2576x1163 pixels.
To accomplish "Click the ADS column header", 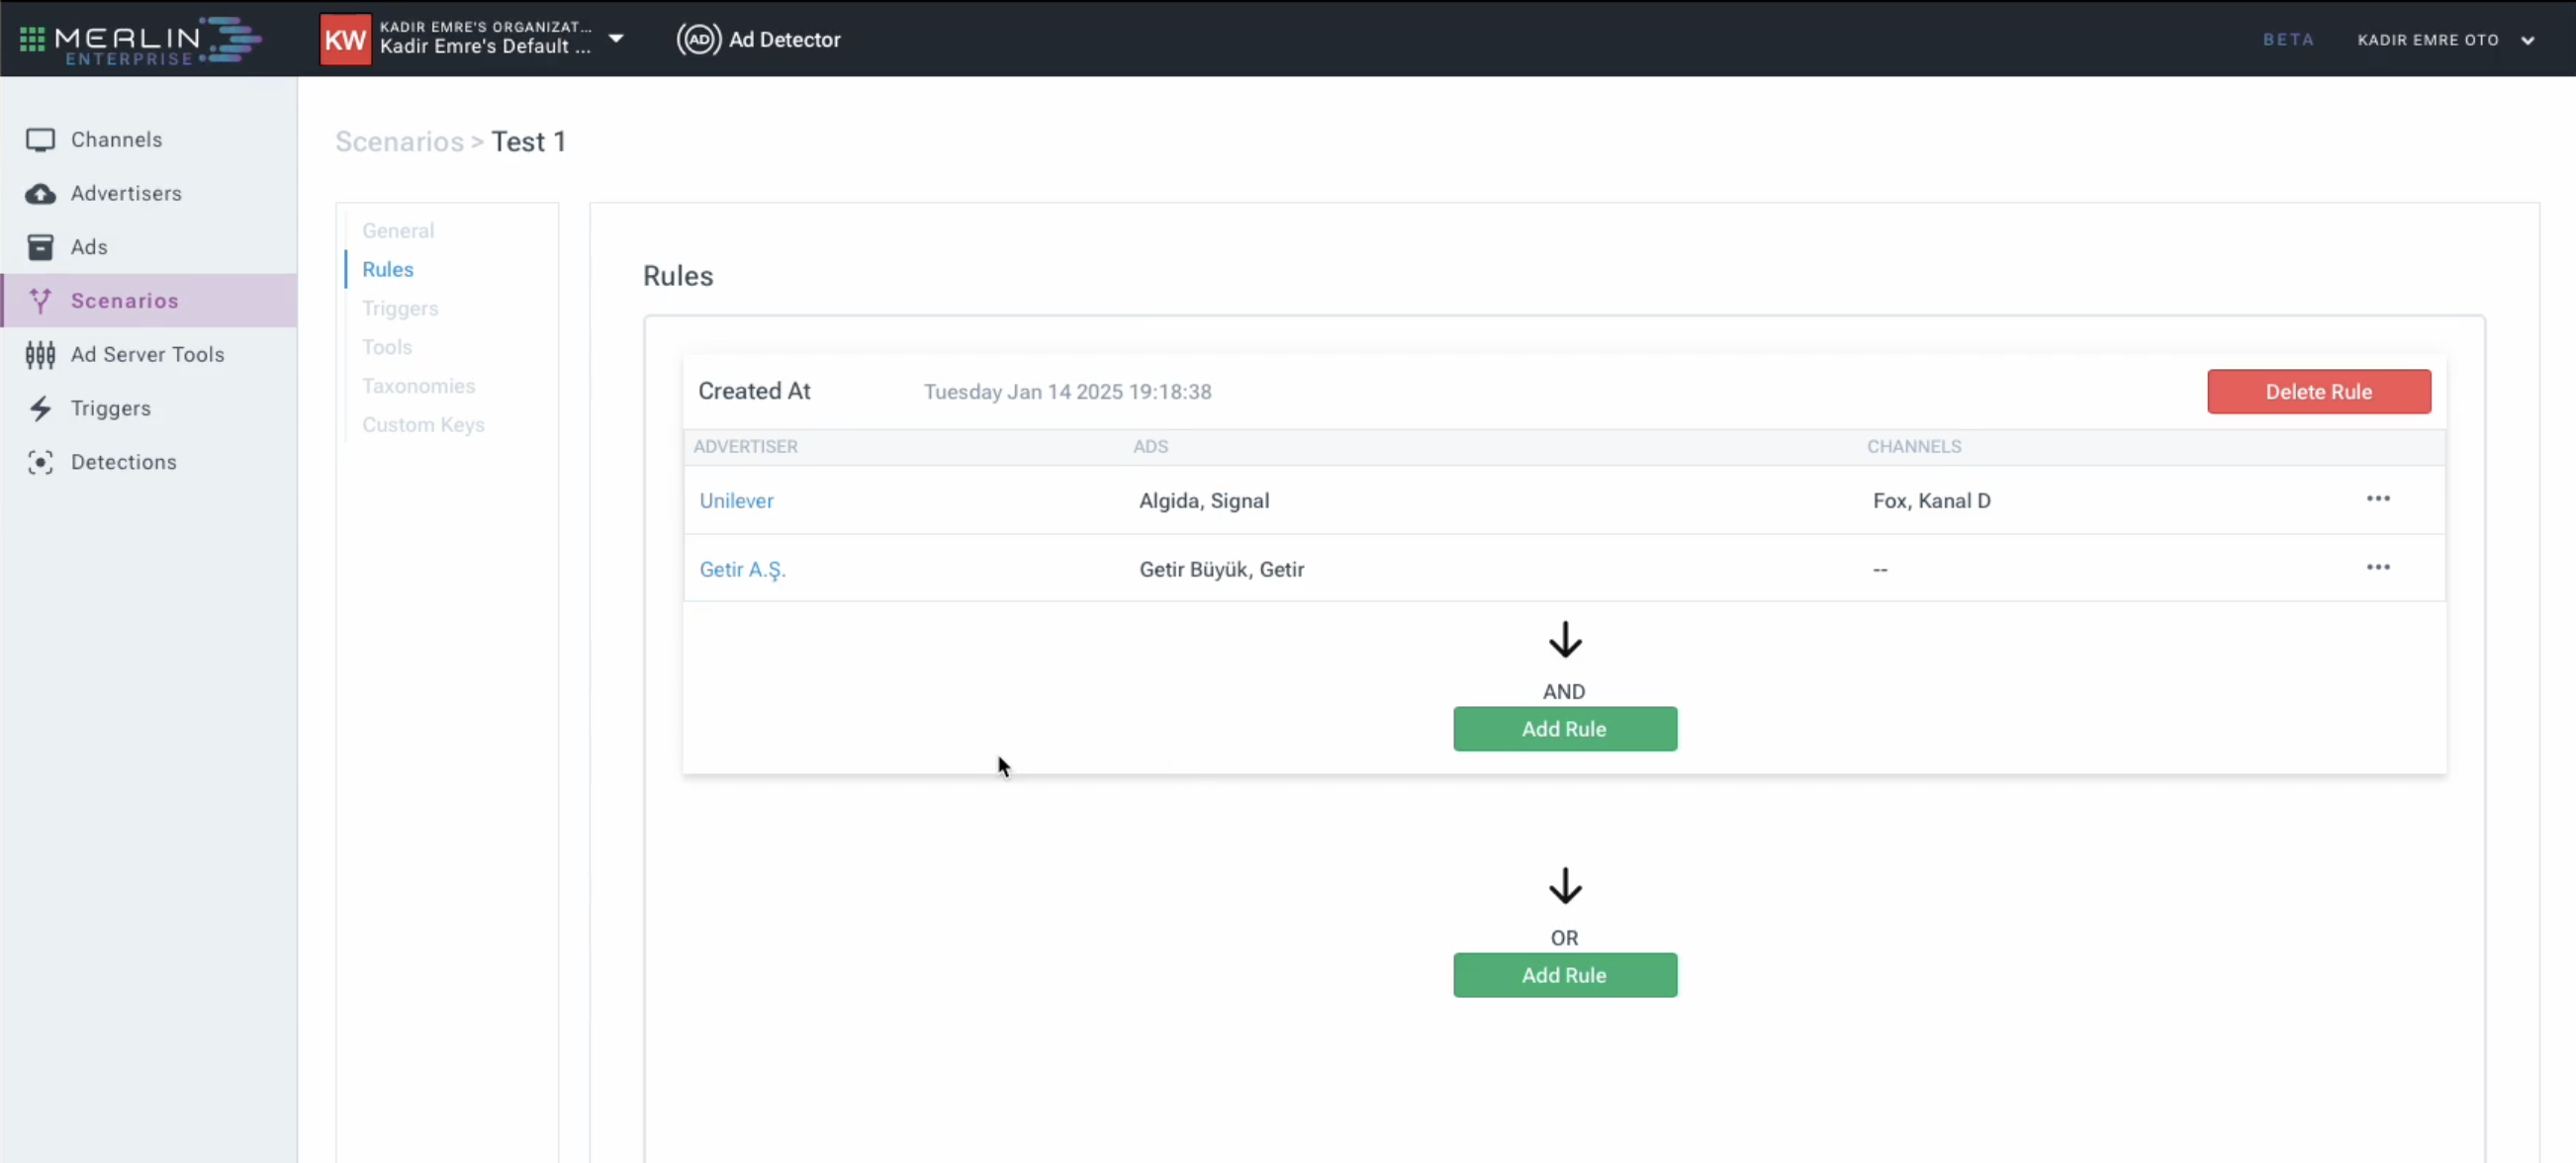I will click(1150, 447).
